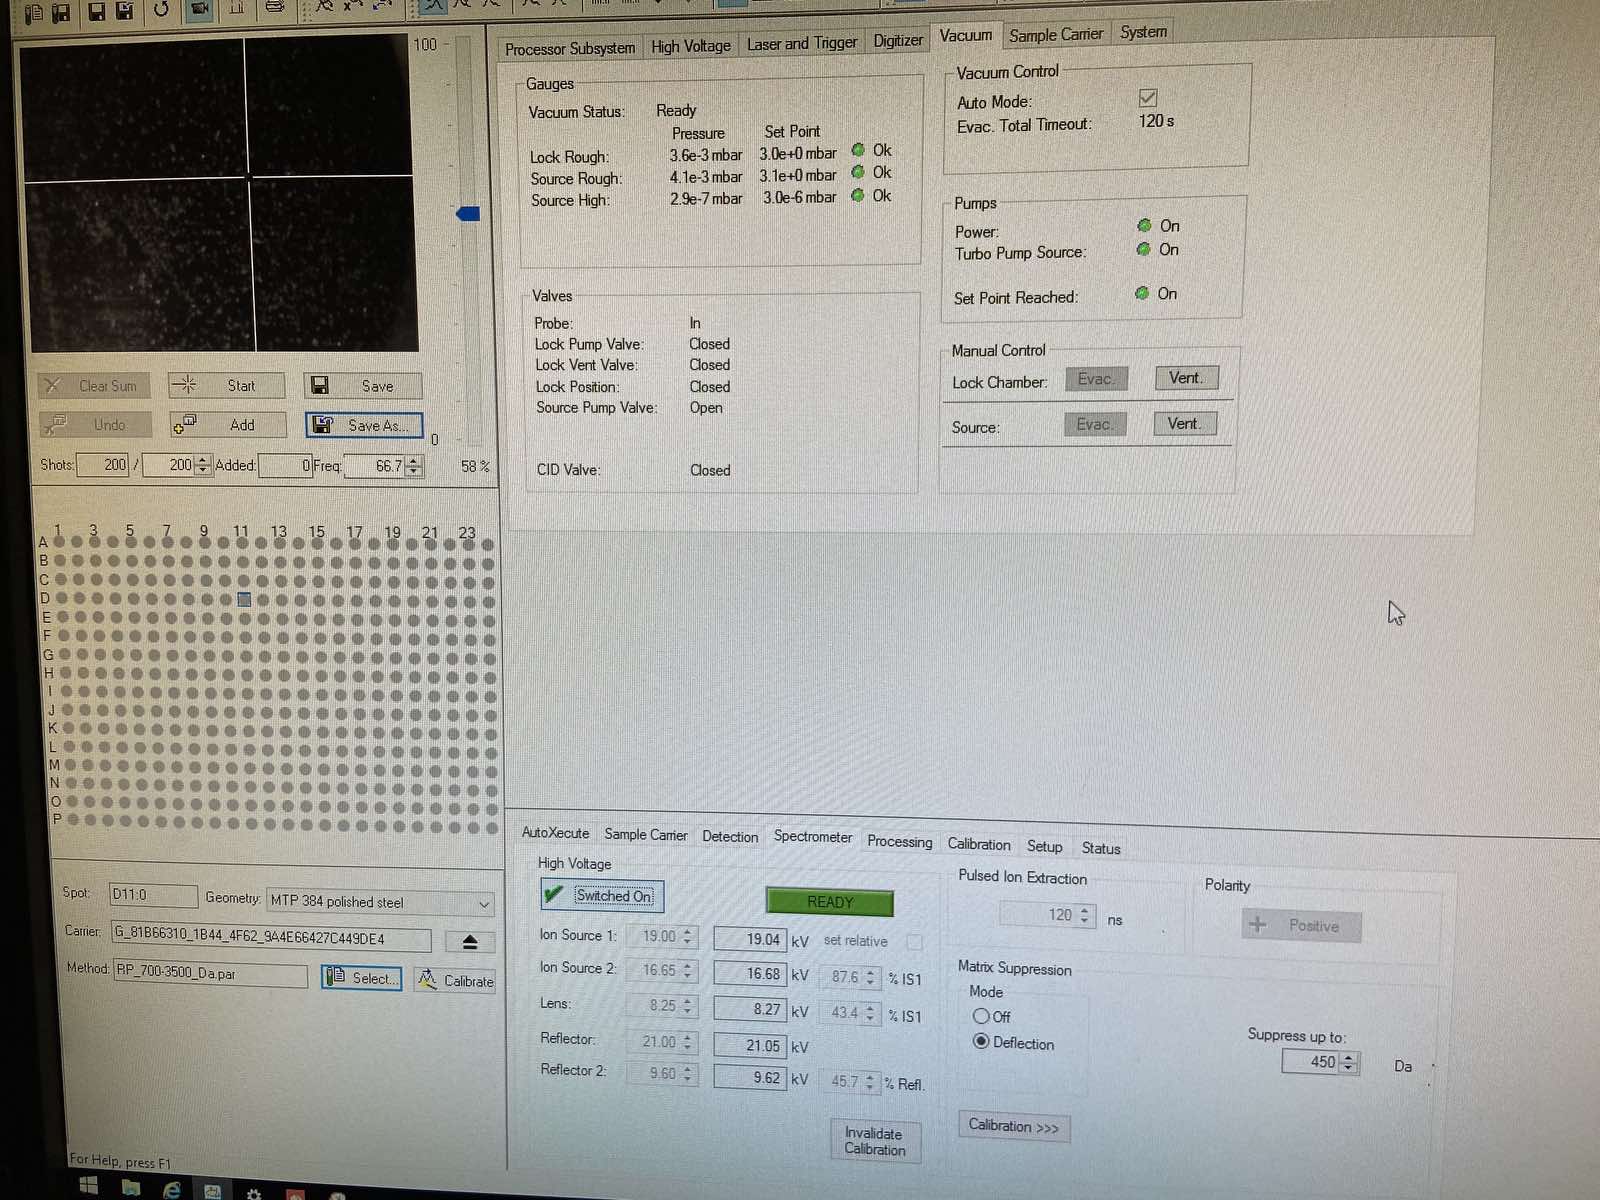The image size is (1600, 1200).
Task: Click the Start acquisition button
Action: [x=227, y=386]
